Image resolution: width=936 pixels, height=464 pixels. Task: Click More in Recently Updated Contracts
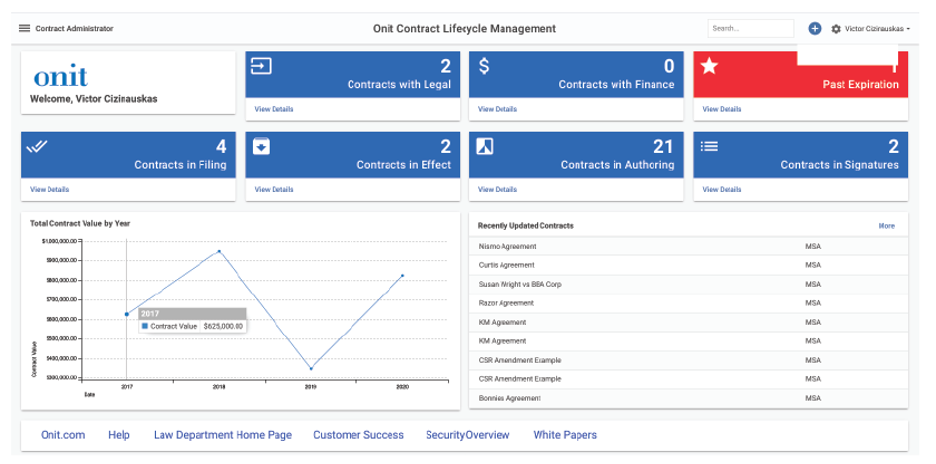coord(886,226)
